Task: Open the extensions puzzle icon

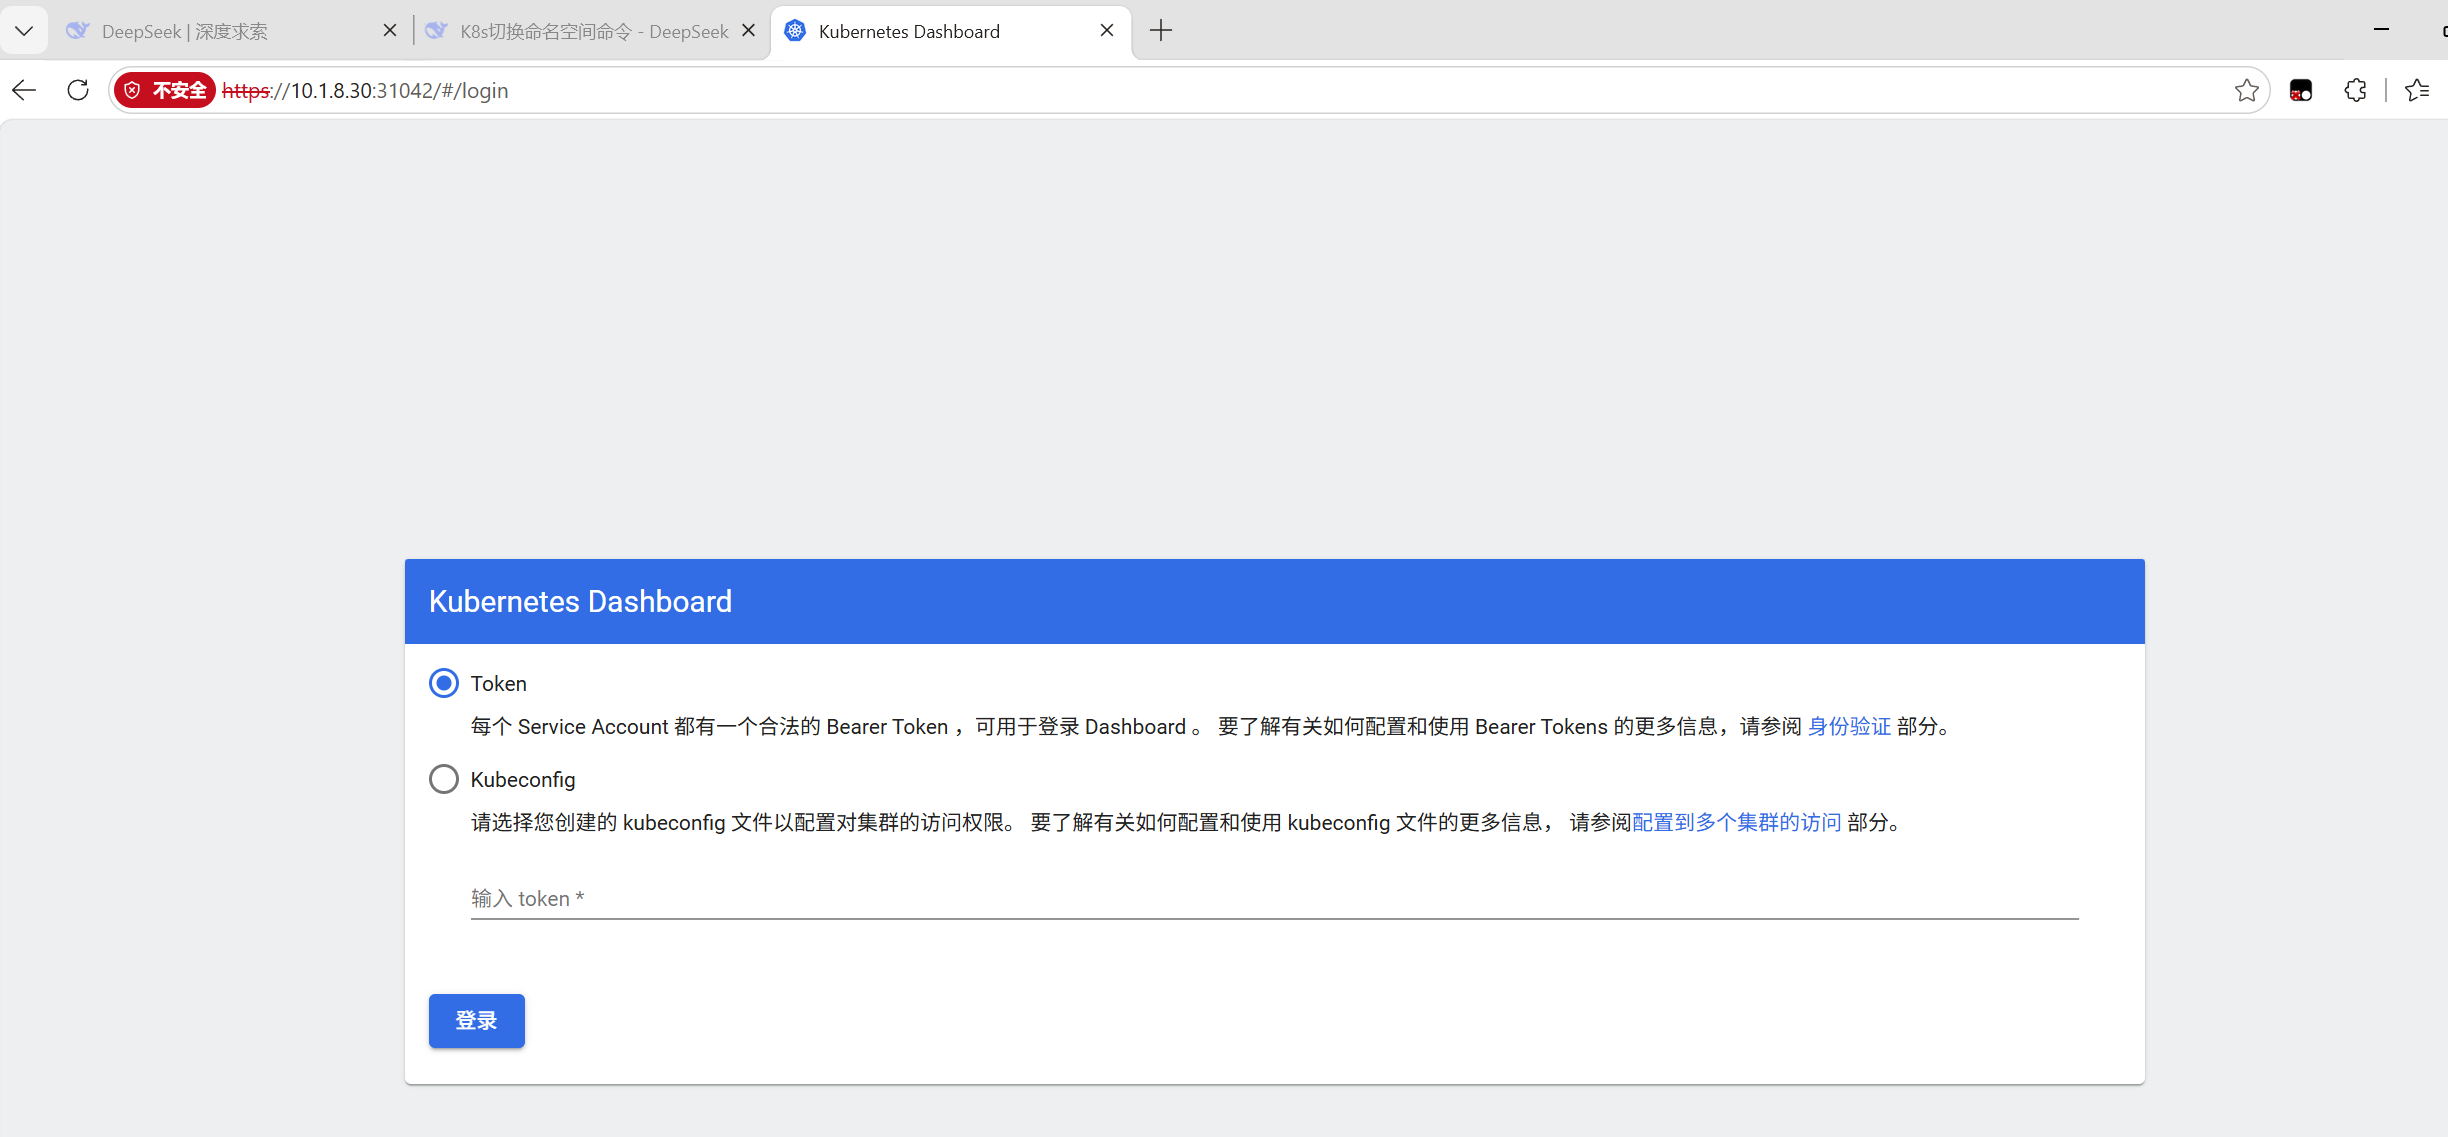Action: pyautogui.click(x=2355, y=90)
